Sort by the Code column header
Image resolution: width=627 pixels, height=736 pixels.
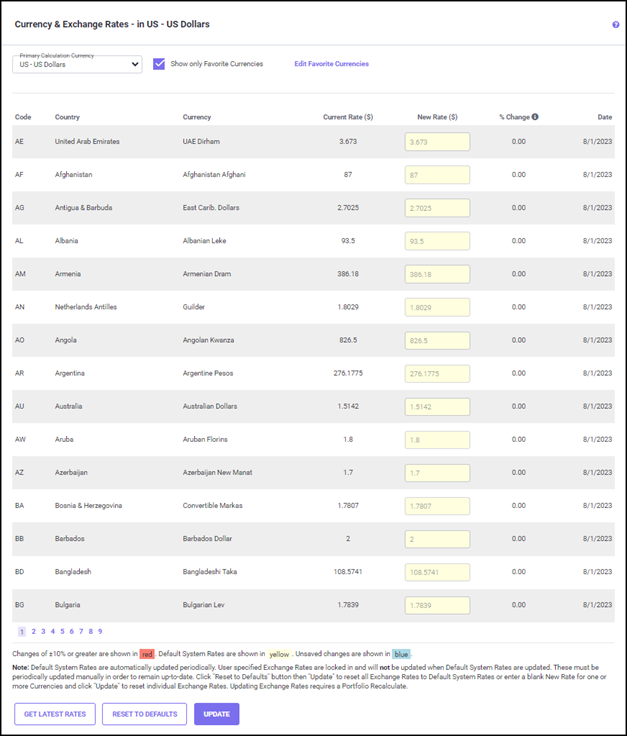pos(23,117)
